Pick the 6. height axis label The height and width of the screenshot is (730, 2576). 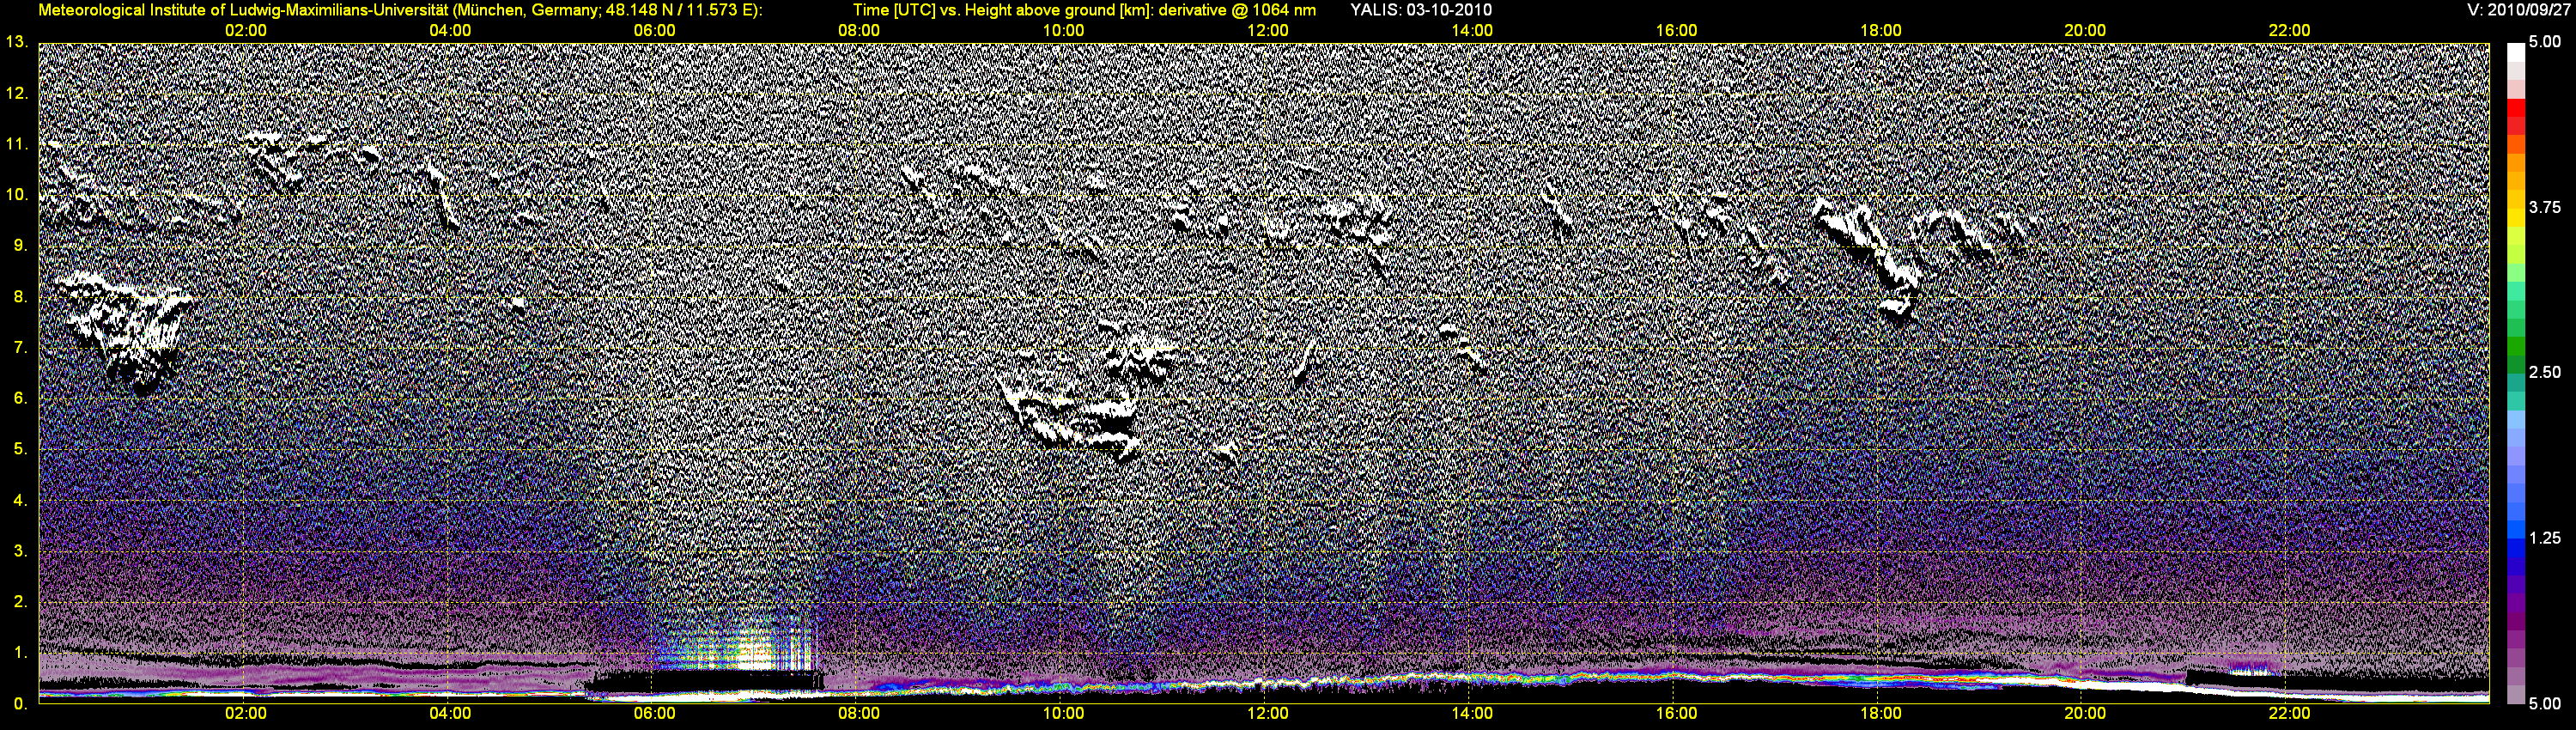(19, 398)
